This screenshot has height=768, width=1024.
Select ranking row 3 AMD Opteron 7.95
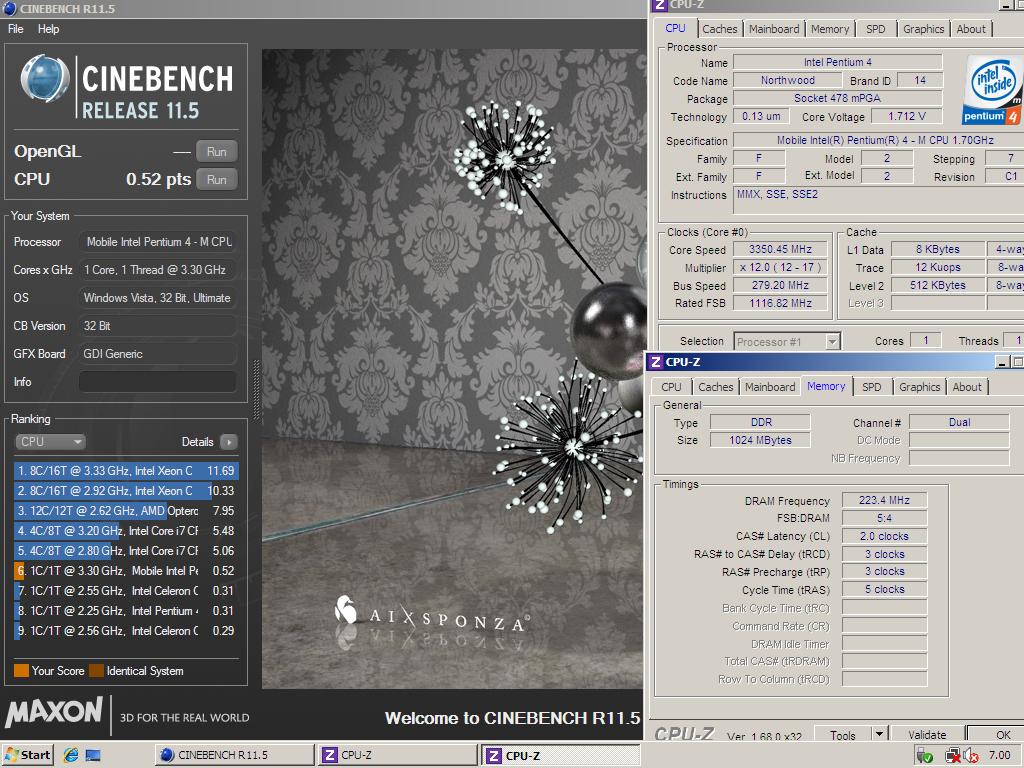pyautogui.click(x=126, y=511)
